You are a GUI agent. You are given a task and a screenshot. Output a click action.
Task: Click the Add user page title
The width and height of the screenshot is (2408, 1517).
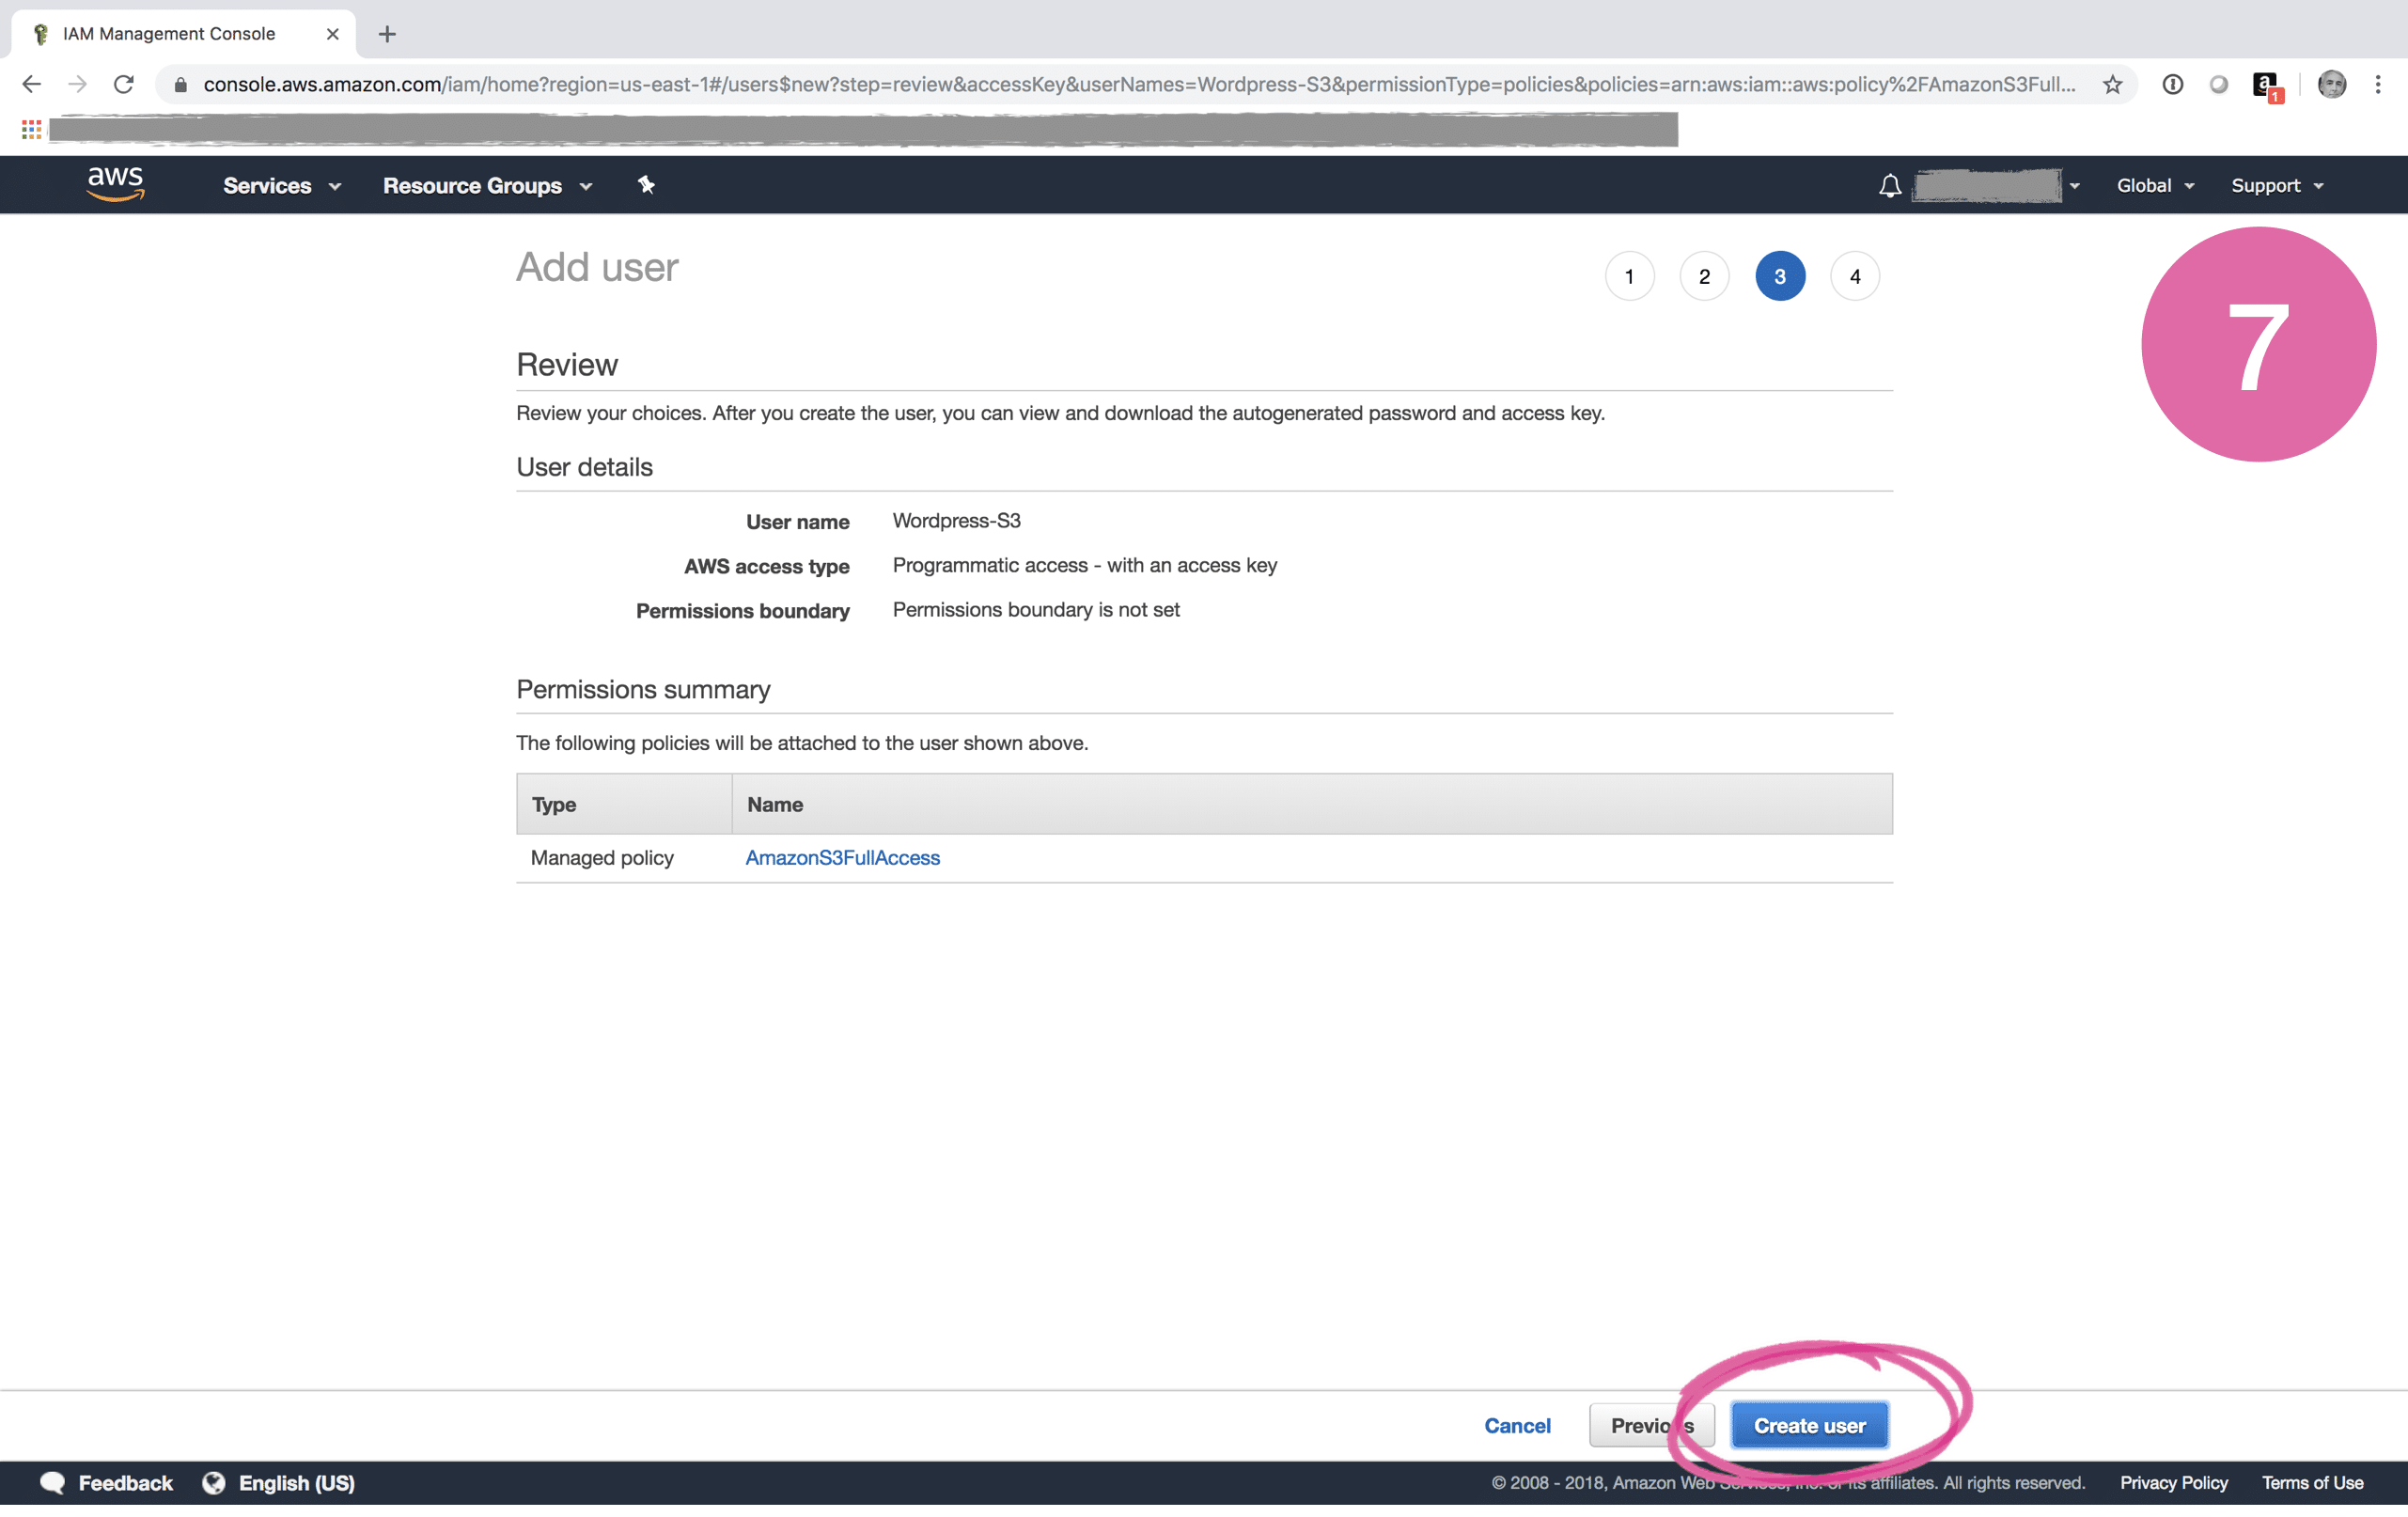pyautogui.click(x=597, y=267)
